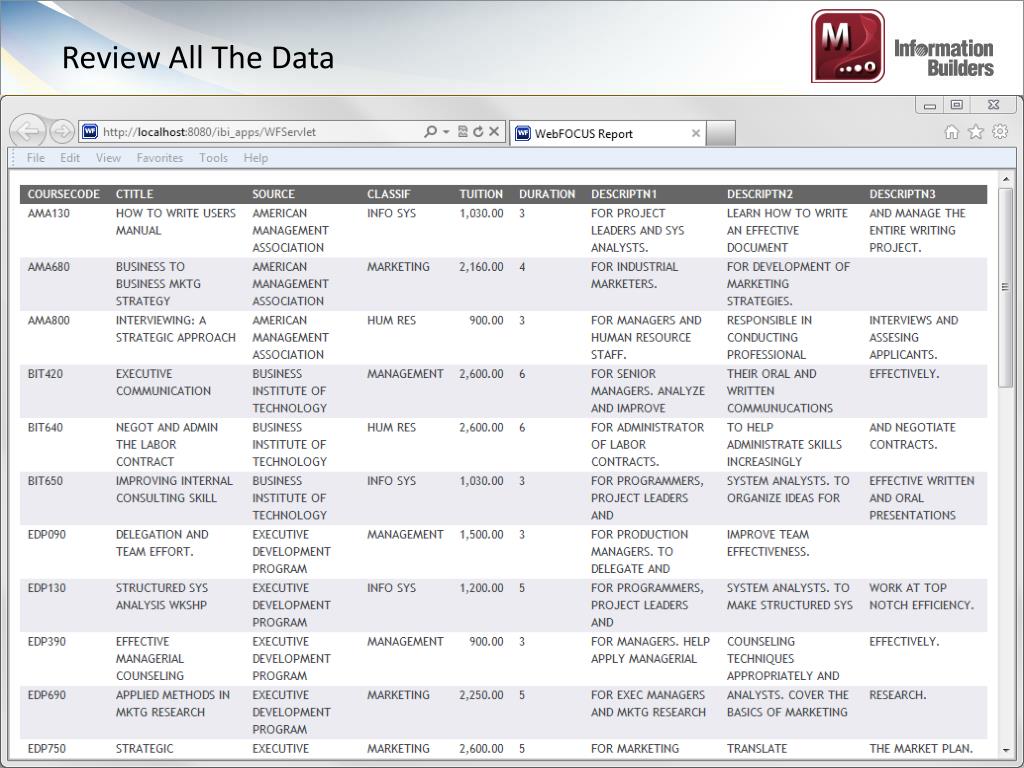Screen dimensions: 1024x768
Task: Click the CTITLE column header
Action: coord(135,194)
